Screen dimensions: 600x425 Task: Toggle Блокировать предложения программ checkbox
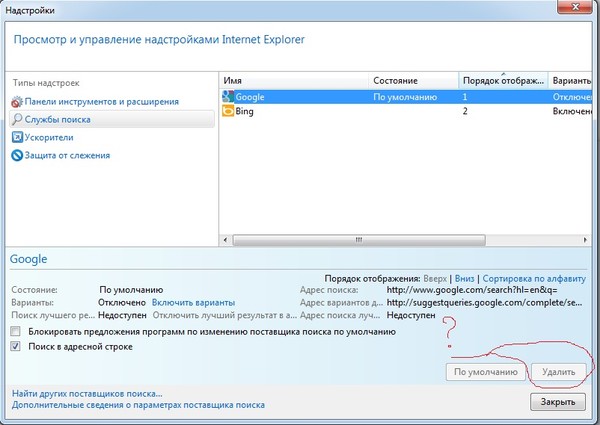[x=15, y=331]
